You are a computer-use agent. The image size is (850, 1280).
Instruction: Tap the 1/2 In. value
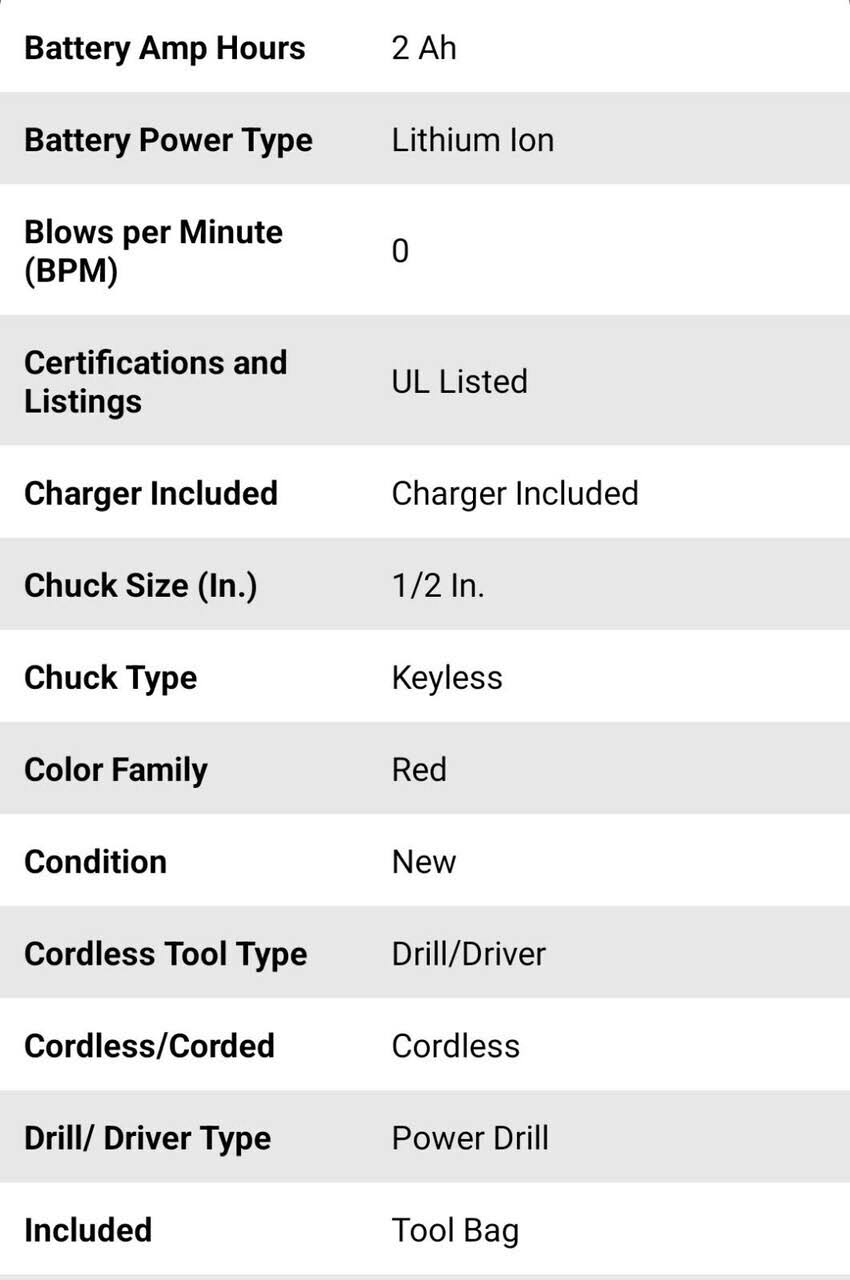(x=438, y=585)
